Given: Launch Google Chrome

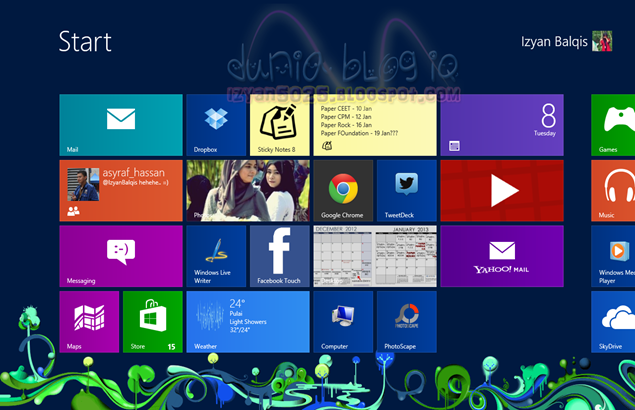Looking at the screenshot, I should (x=343, y=190).
